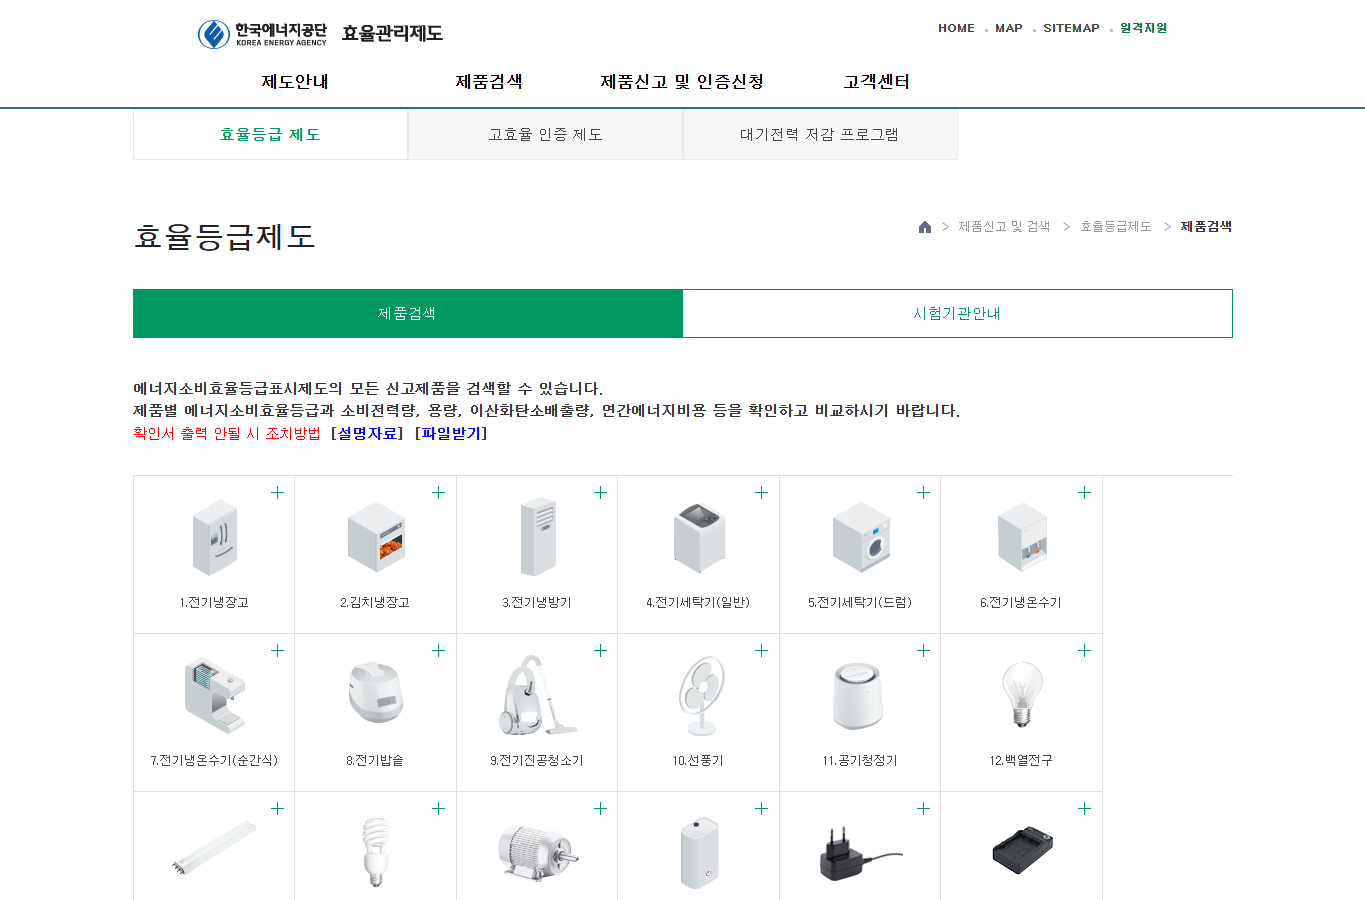
Task: Expand plus sign on 전기냉온수기(순간식) card
Action: point(277,650)
